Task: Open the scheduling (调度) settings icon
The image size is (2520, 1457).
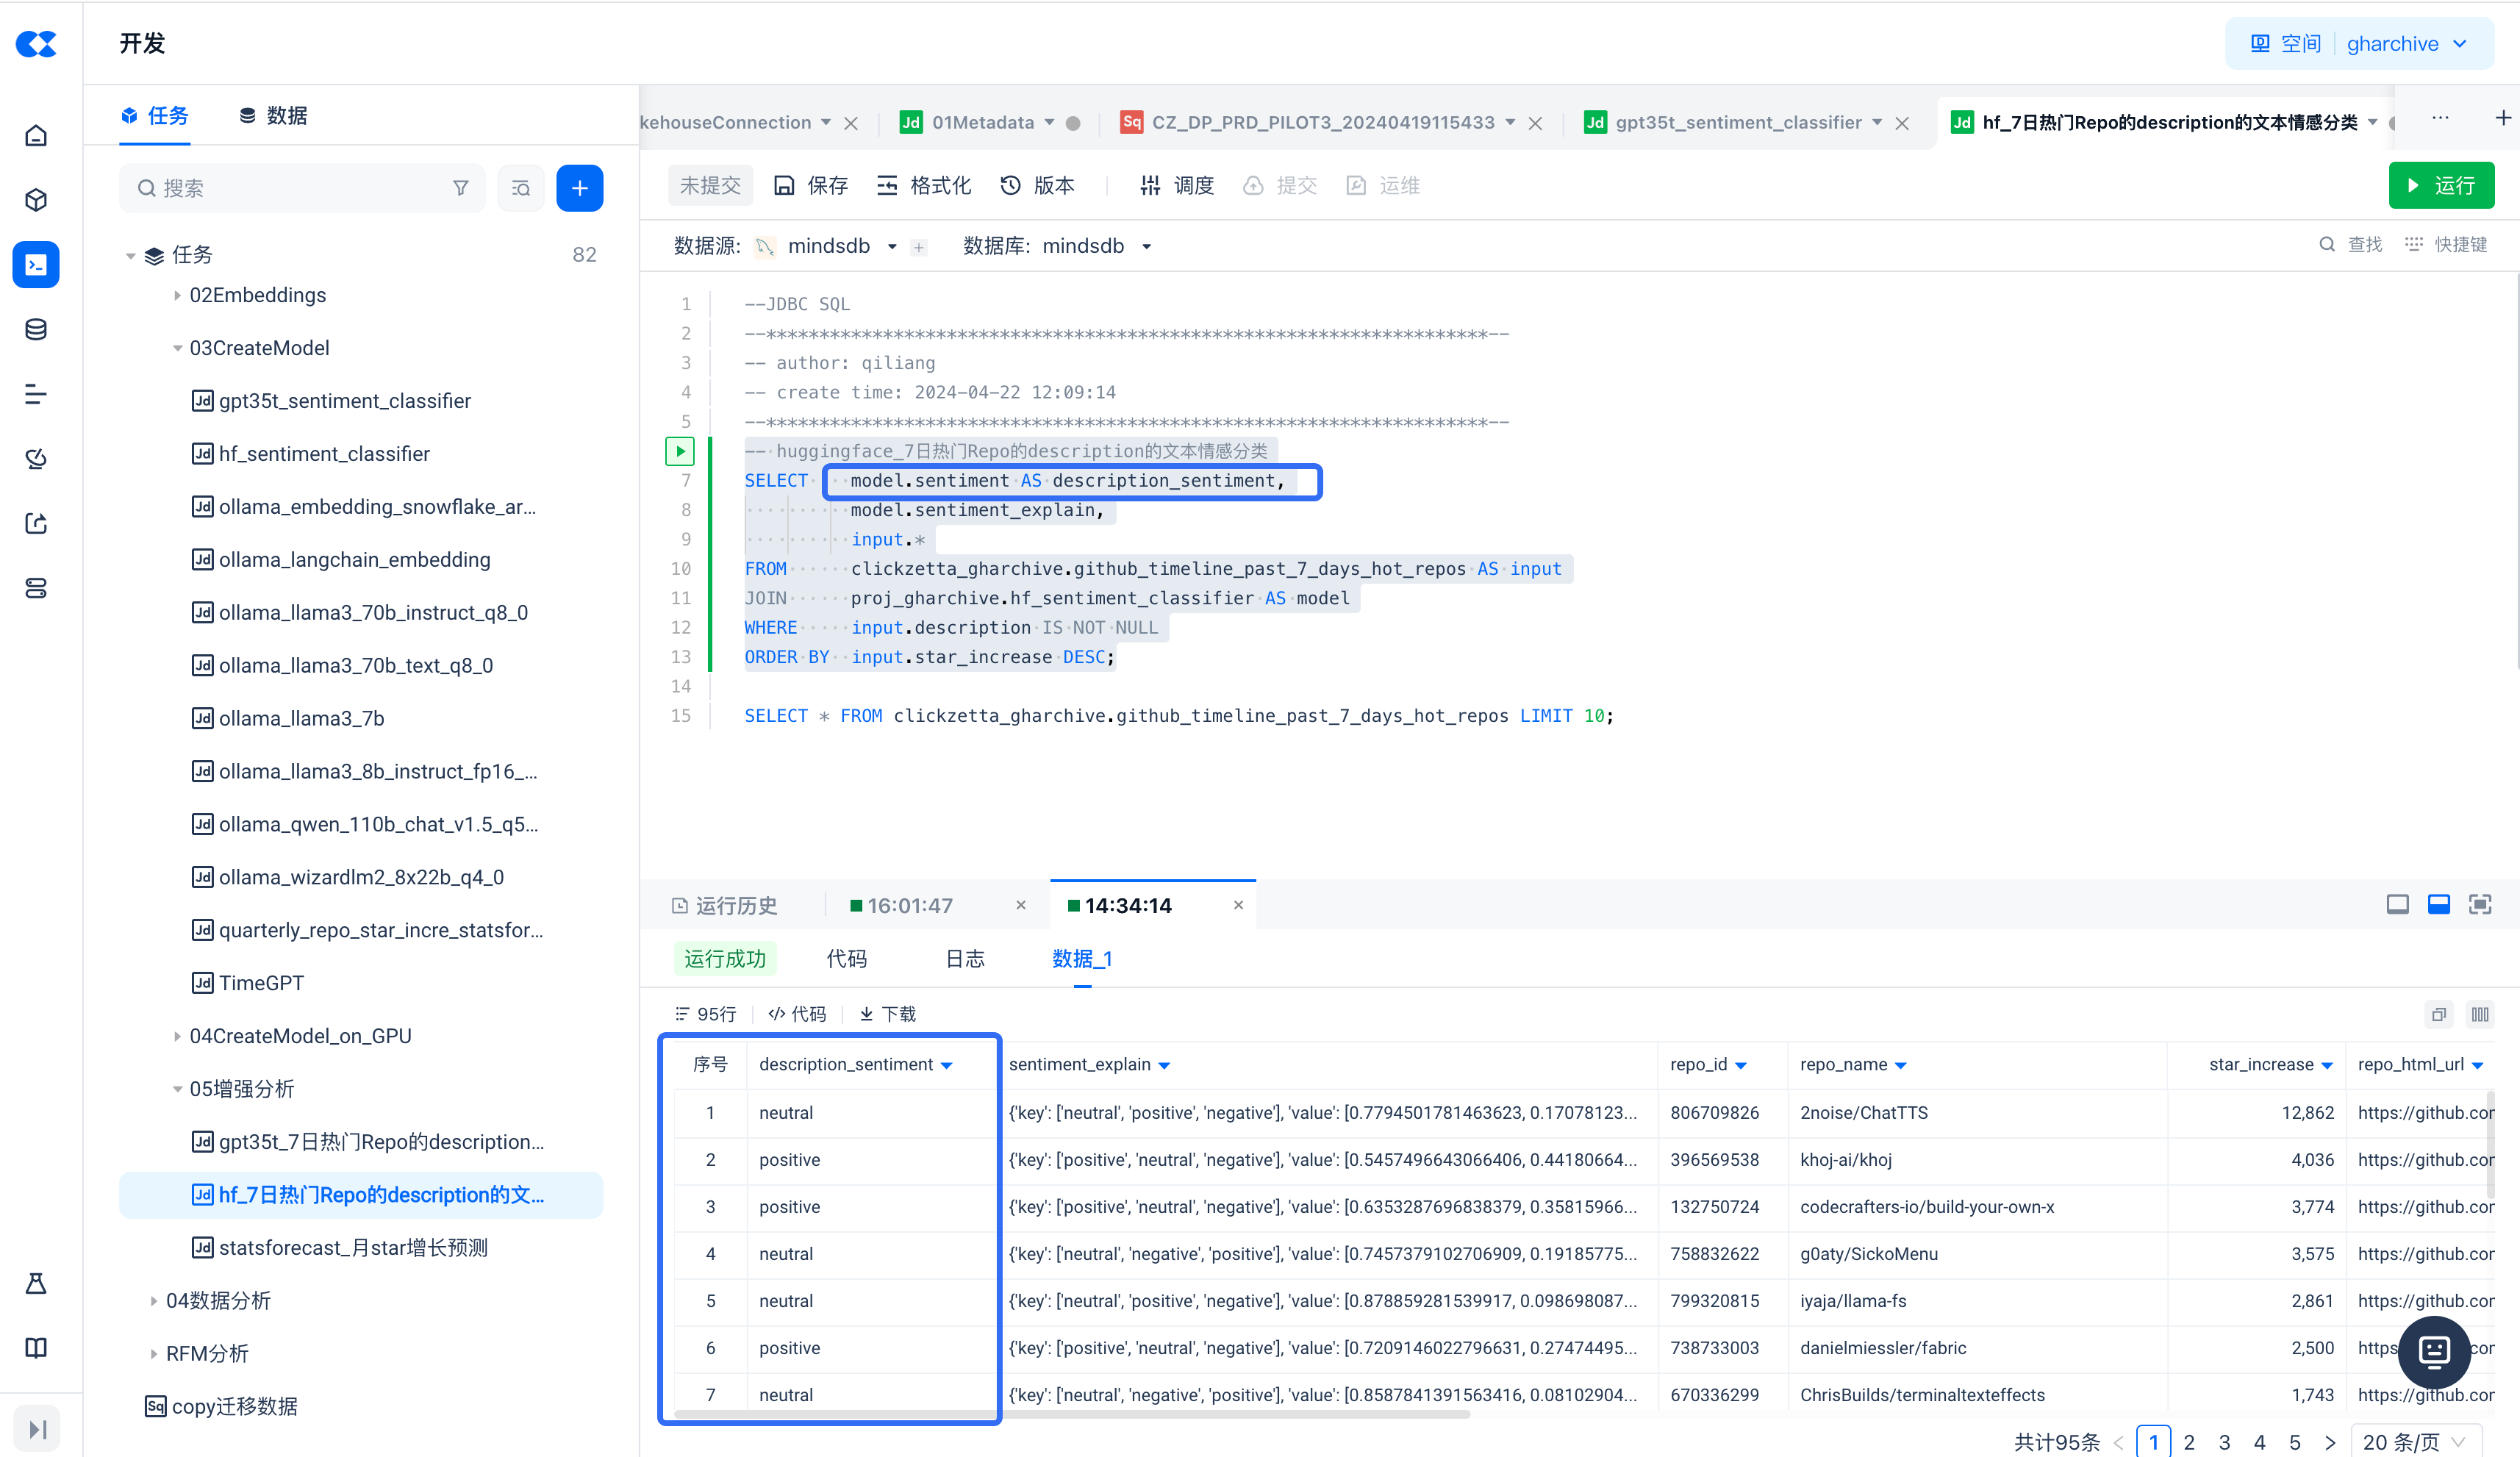Action: 1150,186
